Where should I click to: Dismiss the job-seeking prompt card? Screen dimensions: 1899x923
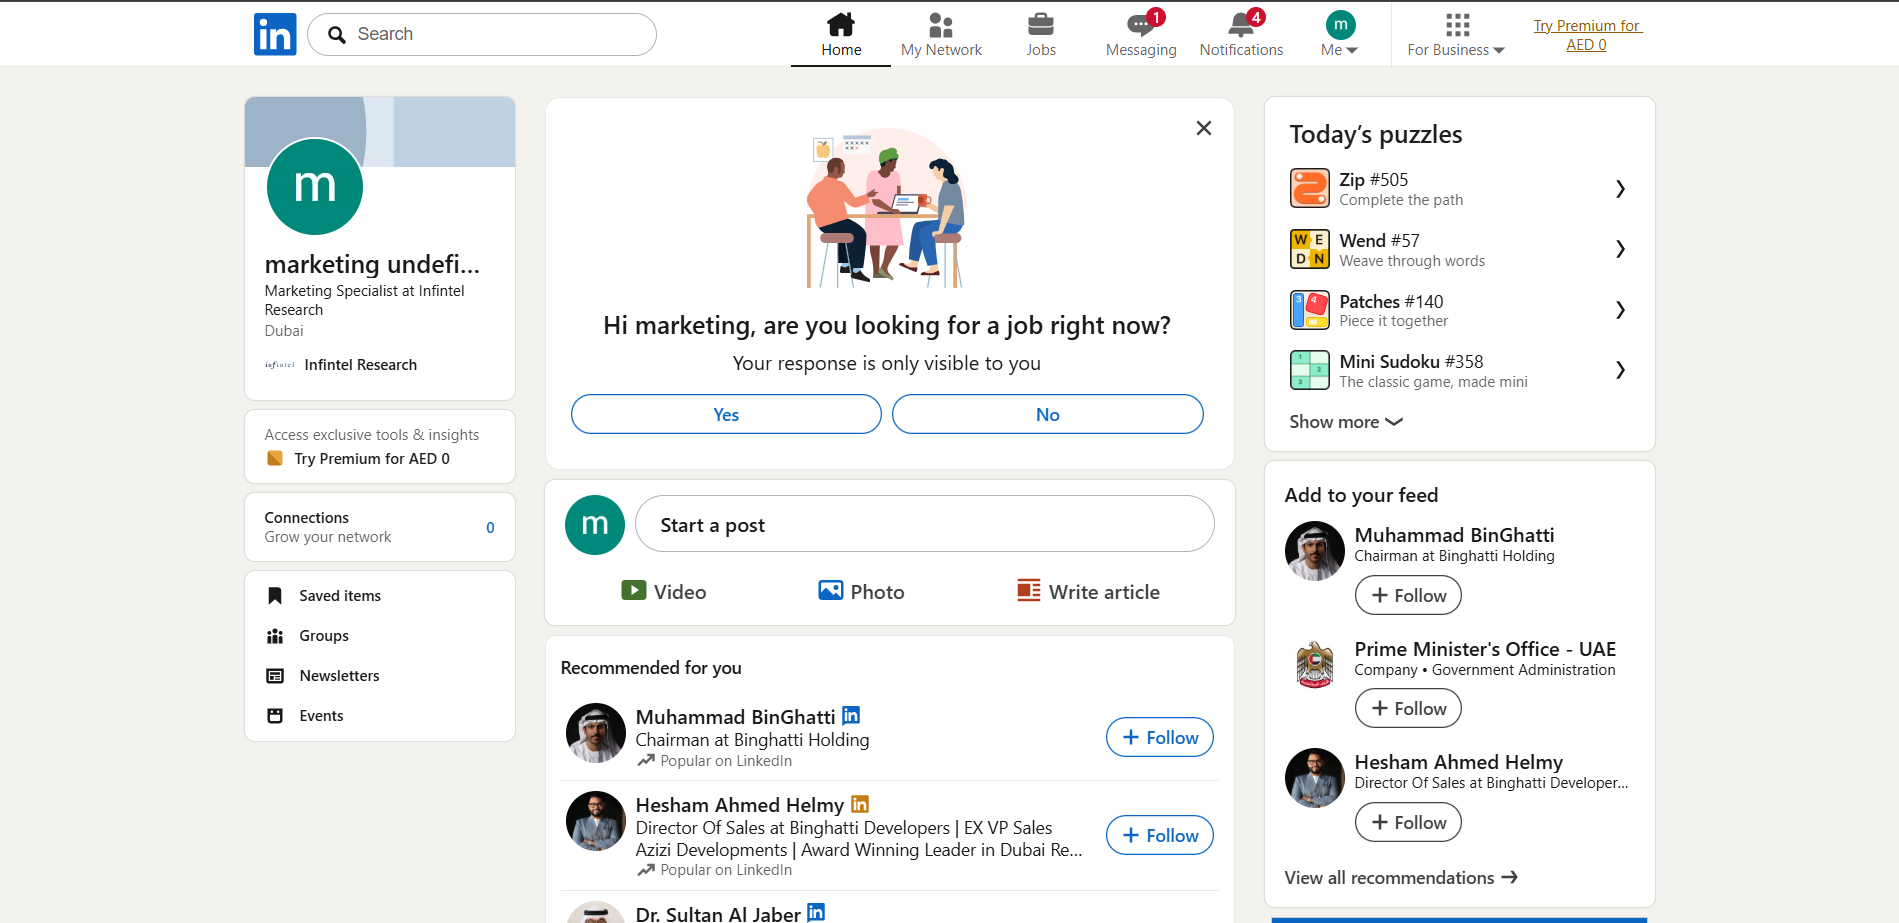(x=1204, y=128)
